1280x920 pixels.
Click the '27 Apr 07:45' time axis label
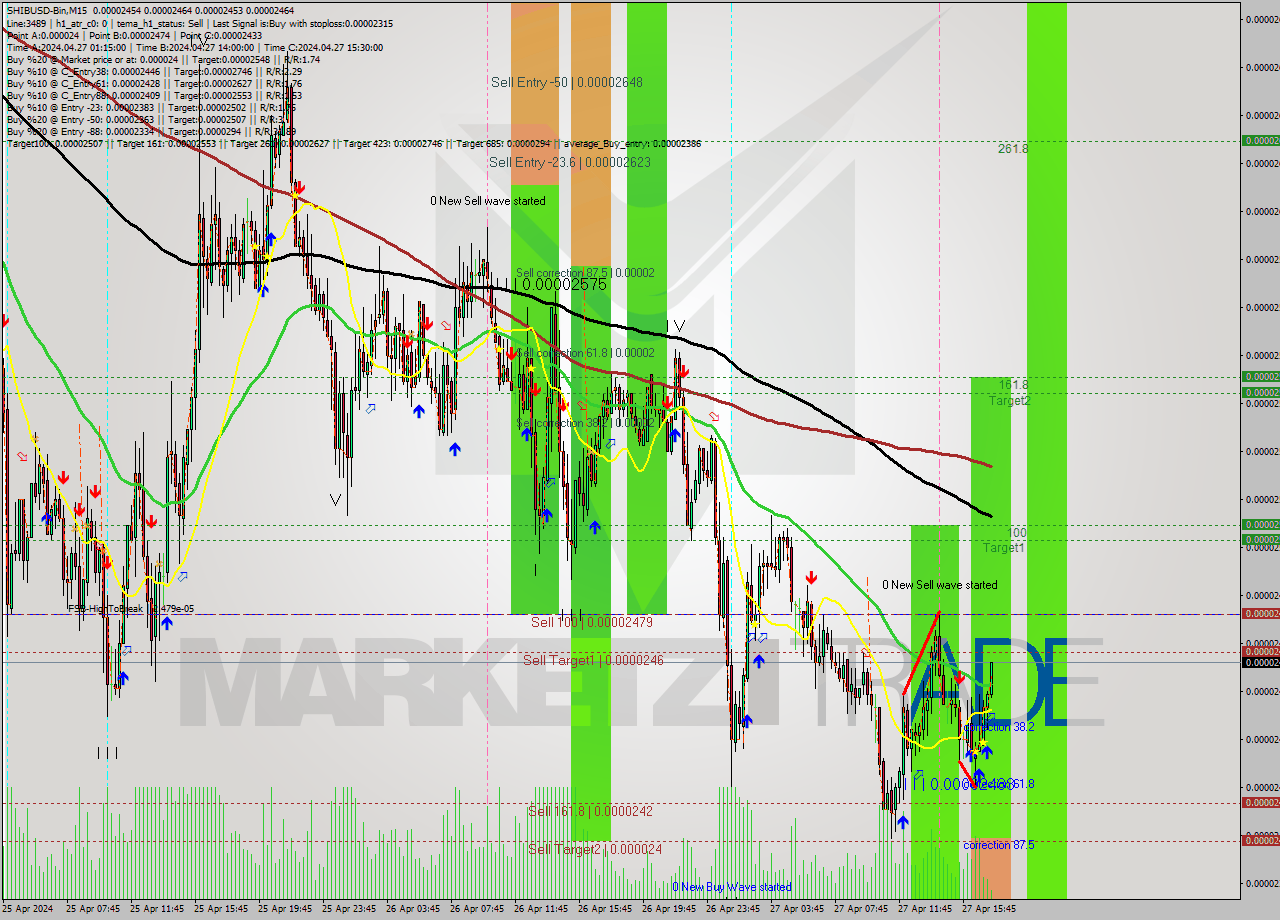pyautogui.click(x=861, y=909)
